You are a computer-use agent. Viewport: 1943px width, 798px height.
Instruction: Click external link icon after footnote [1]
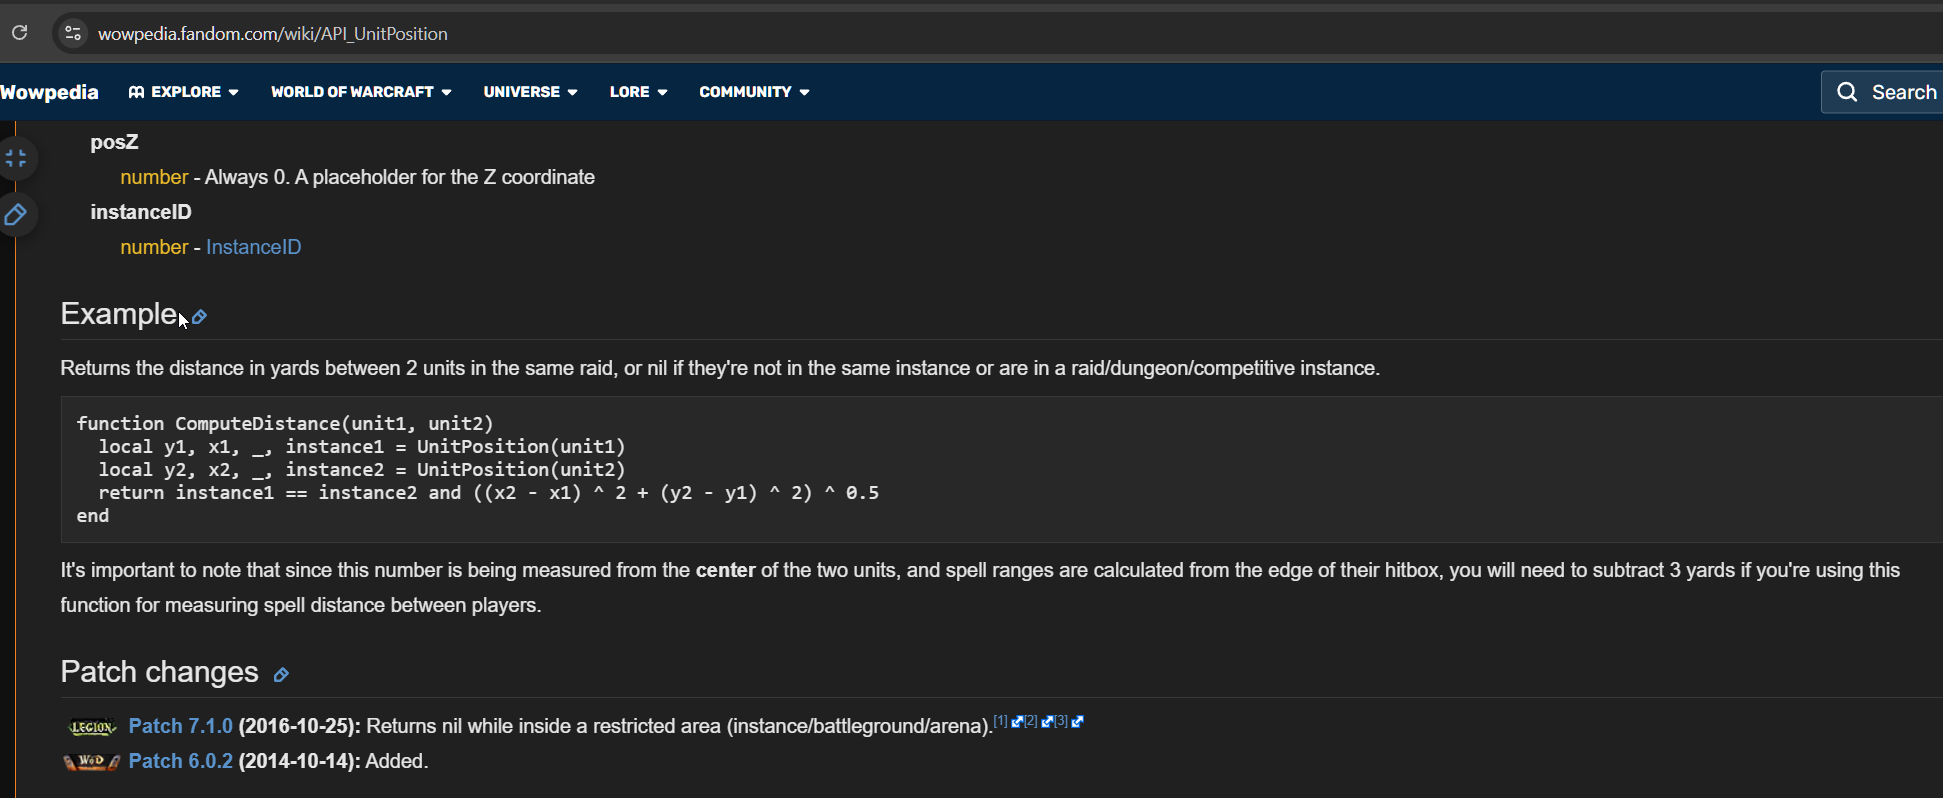1017,721
